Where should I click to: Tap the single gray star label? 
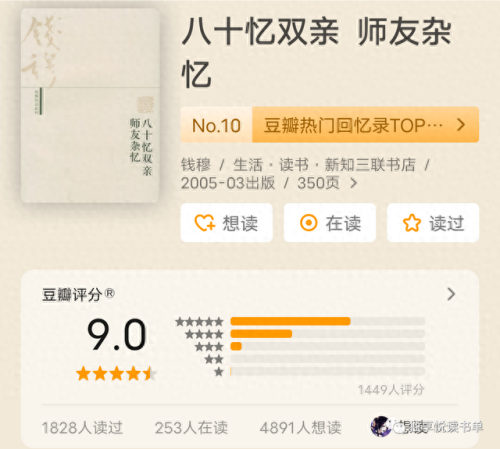(x=219, y=372)
